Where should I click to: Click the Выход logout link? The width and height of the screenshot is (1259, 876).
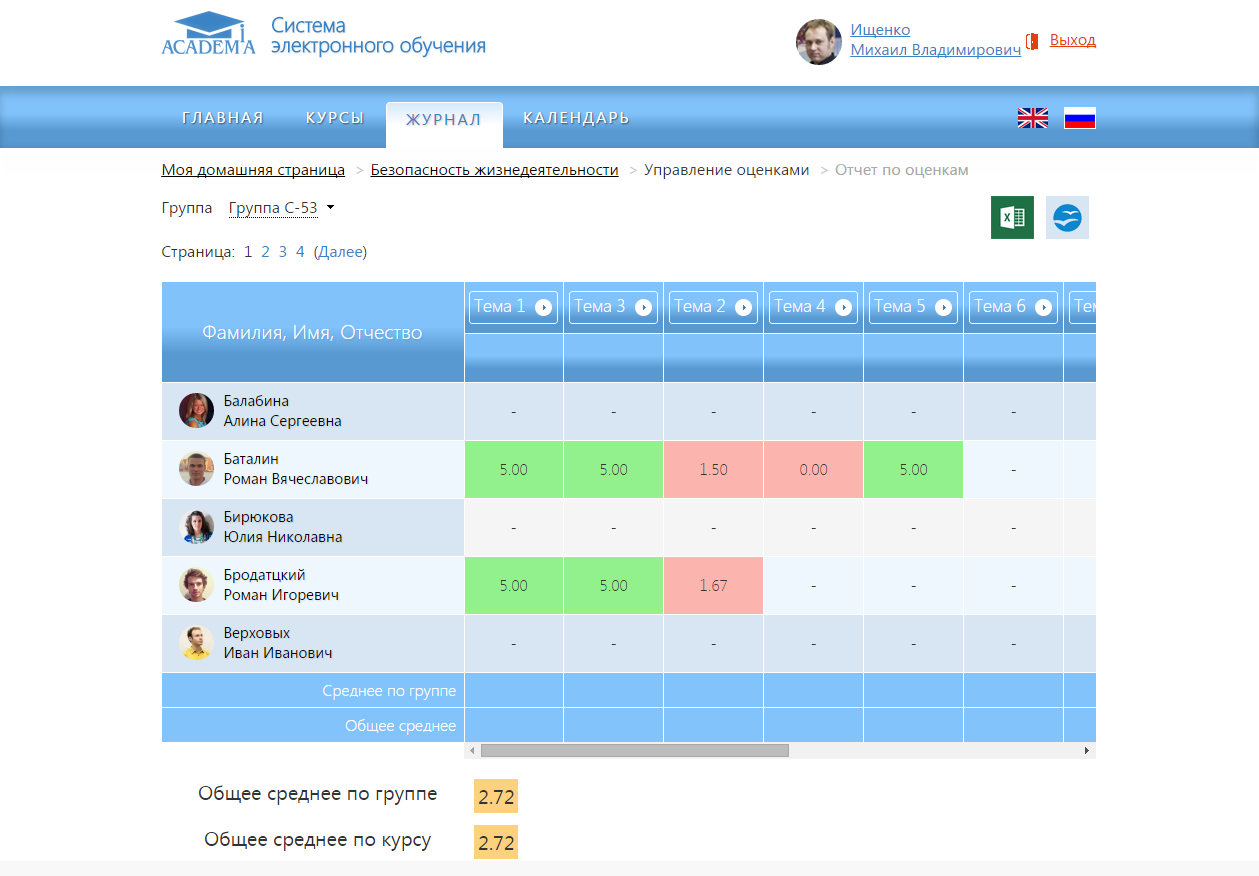click(x=1072, y=40)
